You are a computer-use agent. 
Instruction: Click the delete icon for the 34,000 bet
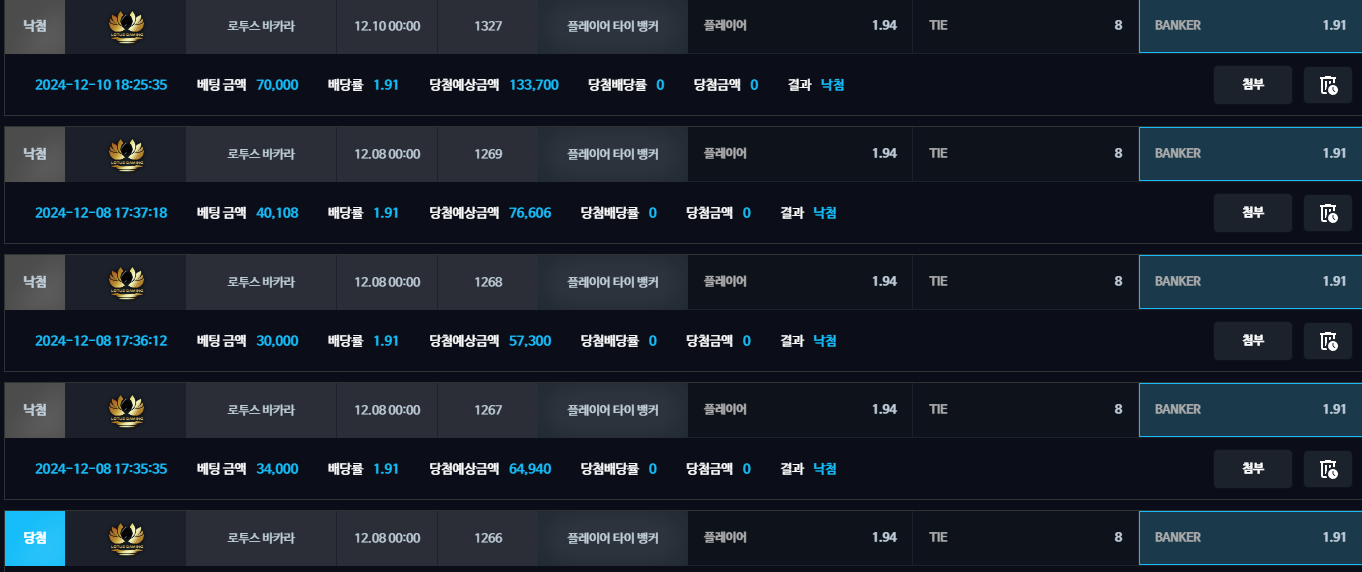pyautogui.click(x=1327, y=469)
